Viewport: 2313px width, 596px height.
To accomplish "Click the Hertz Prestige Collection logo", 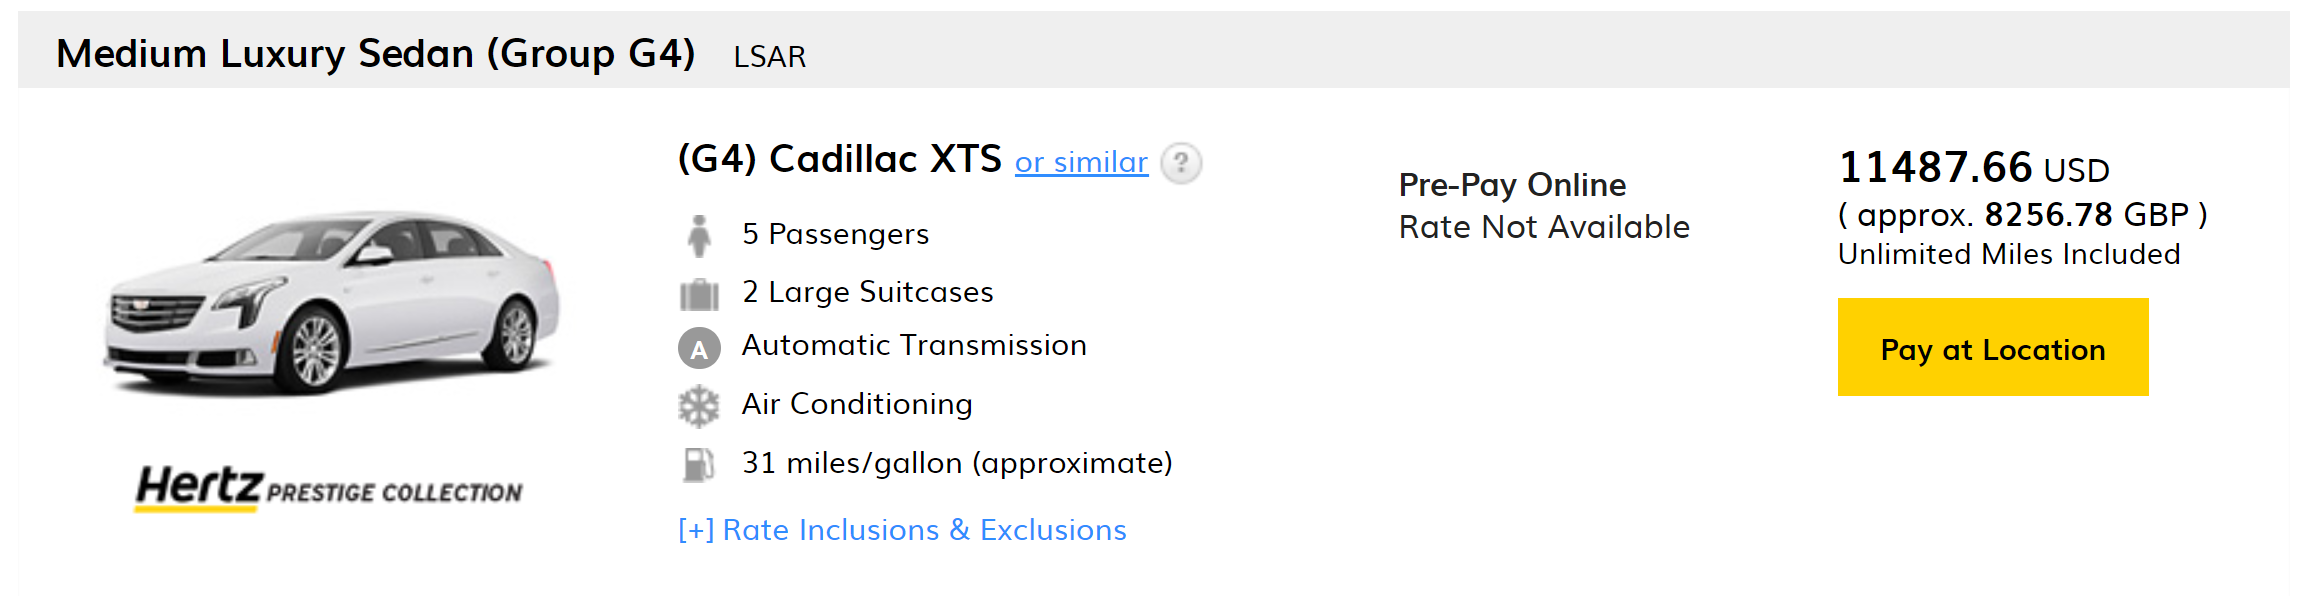I will [x=329, y=488].
